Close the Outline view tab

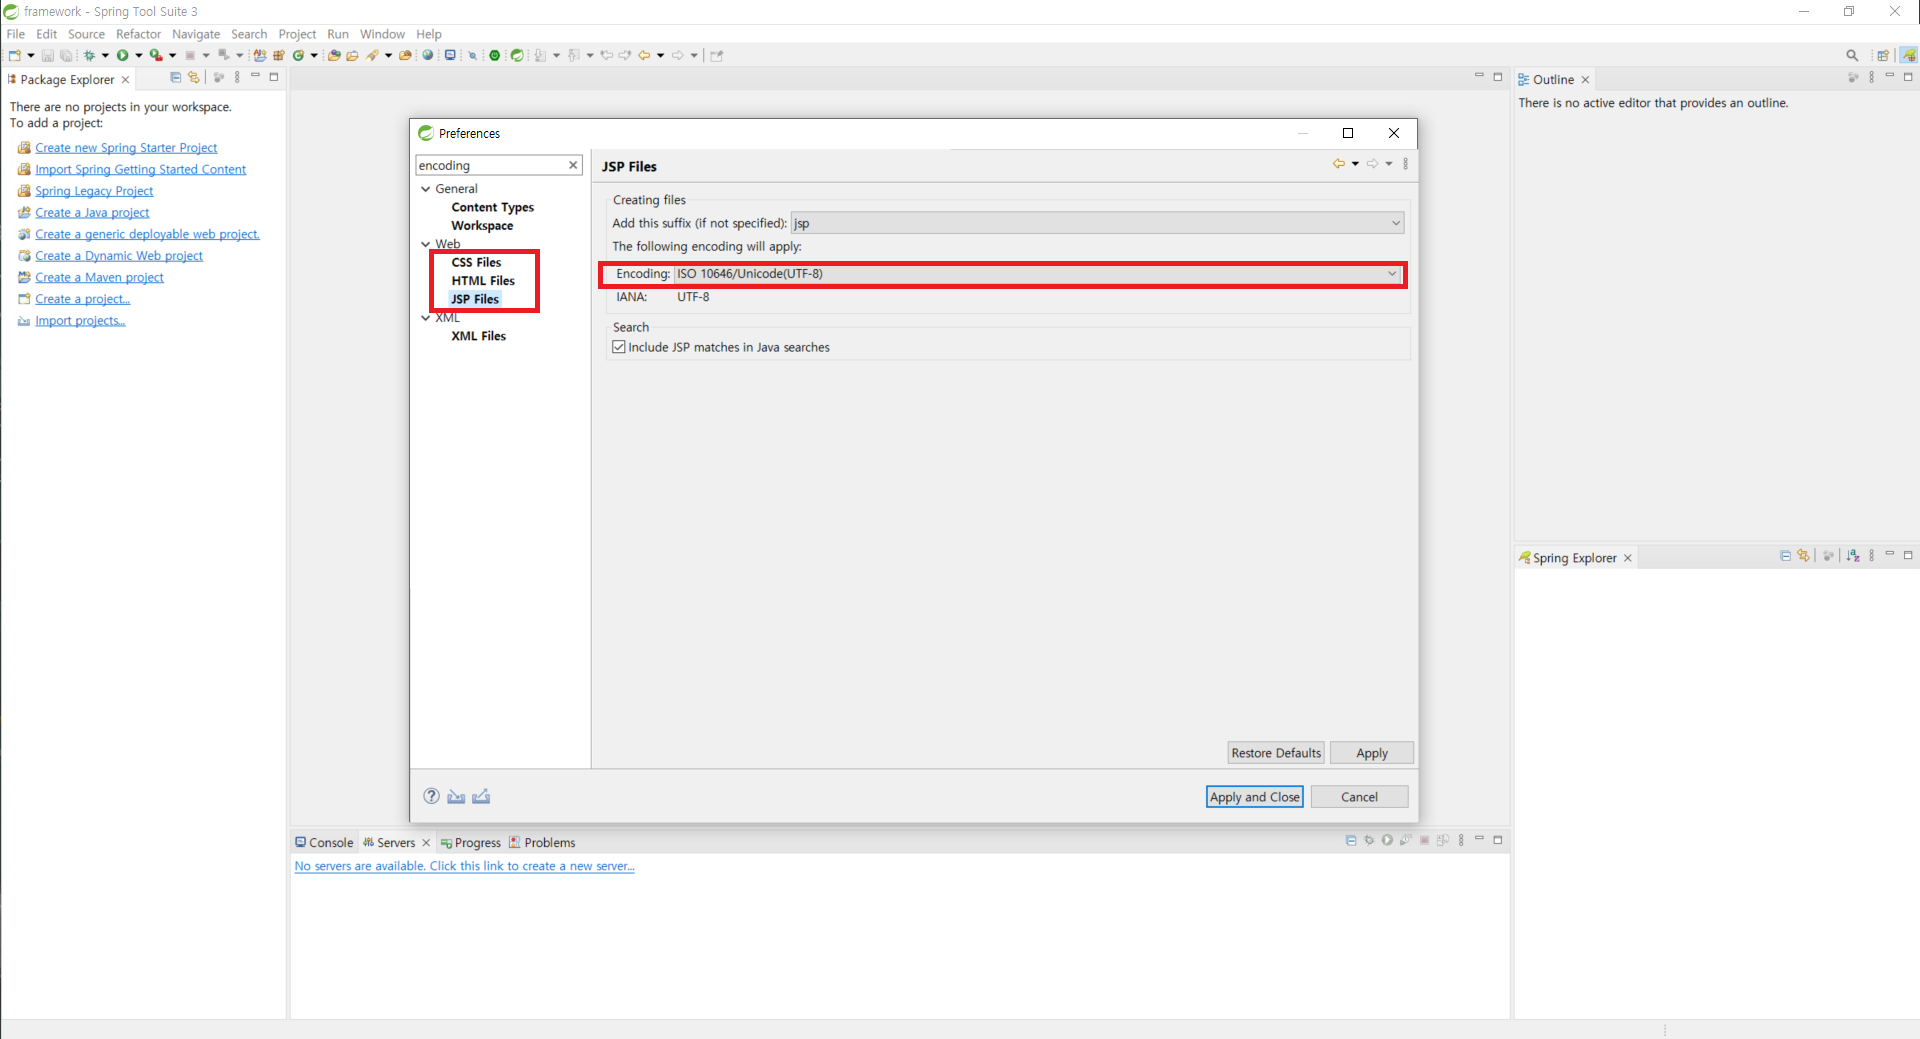click(1585, 80)
